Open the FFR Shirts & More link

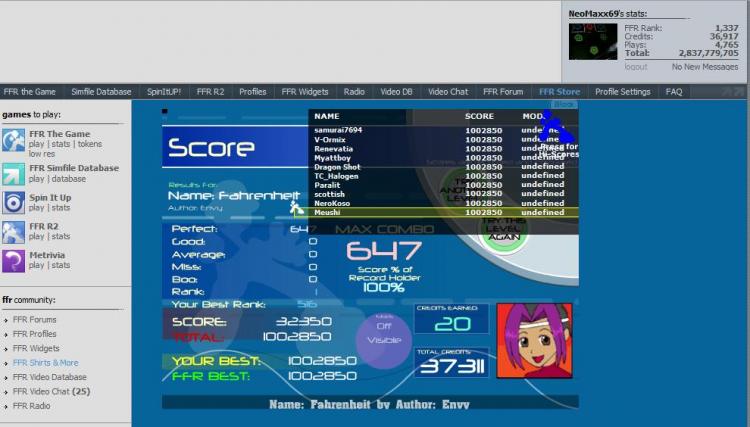tap(45, 362)
